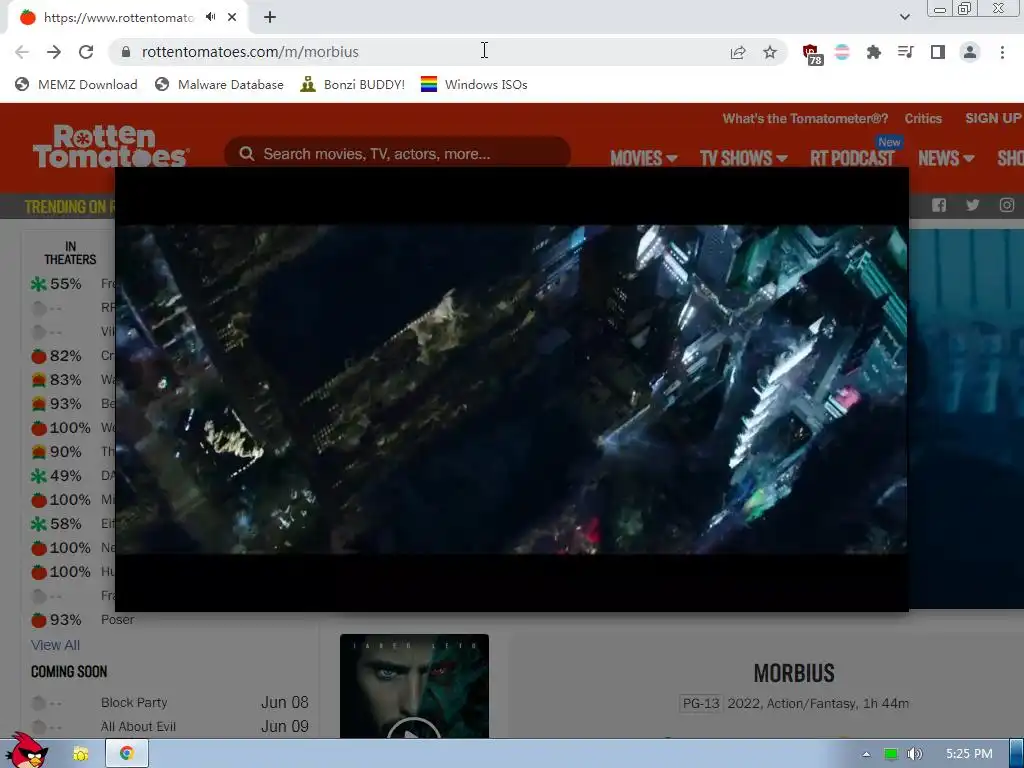Reload the page with the refresh icon

click(x=86, y=52)
